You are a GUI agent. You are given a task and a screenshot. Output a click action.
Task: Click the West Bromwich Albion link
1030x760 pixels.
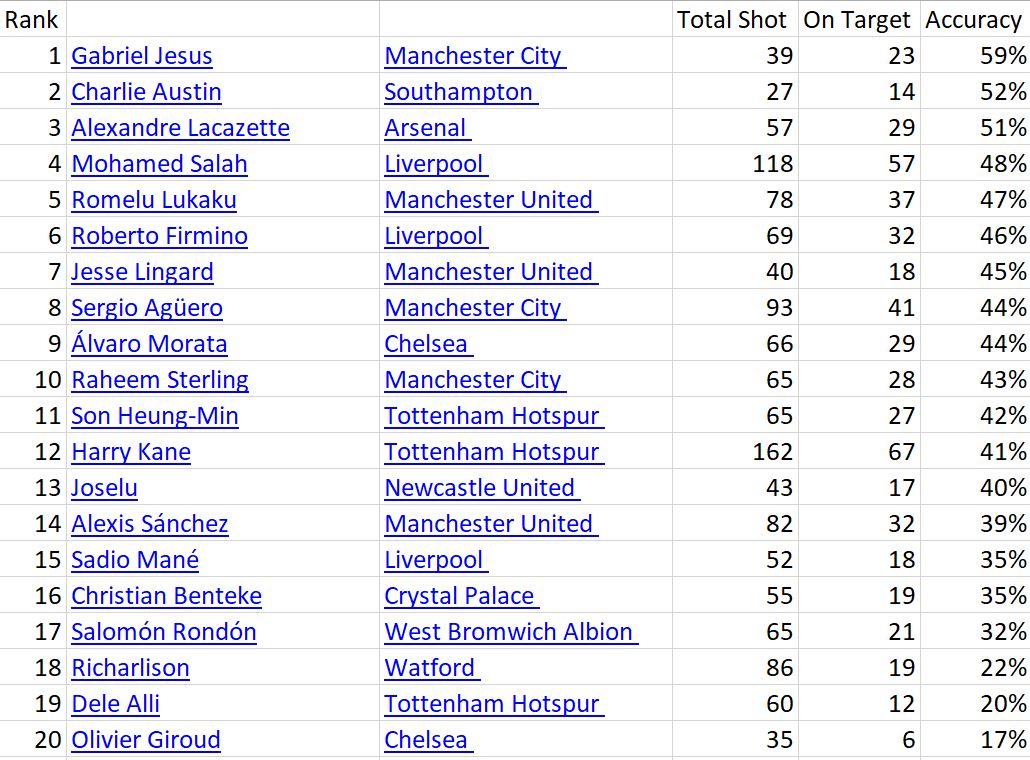click(x=509, y=632)
